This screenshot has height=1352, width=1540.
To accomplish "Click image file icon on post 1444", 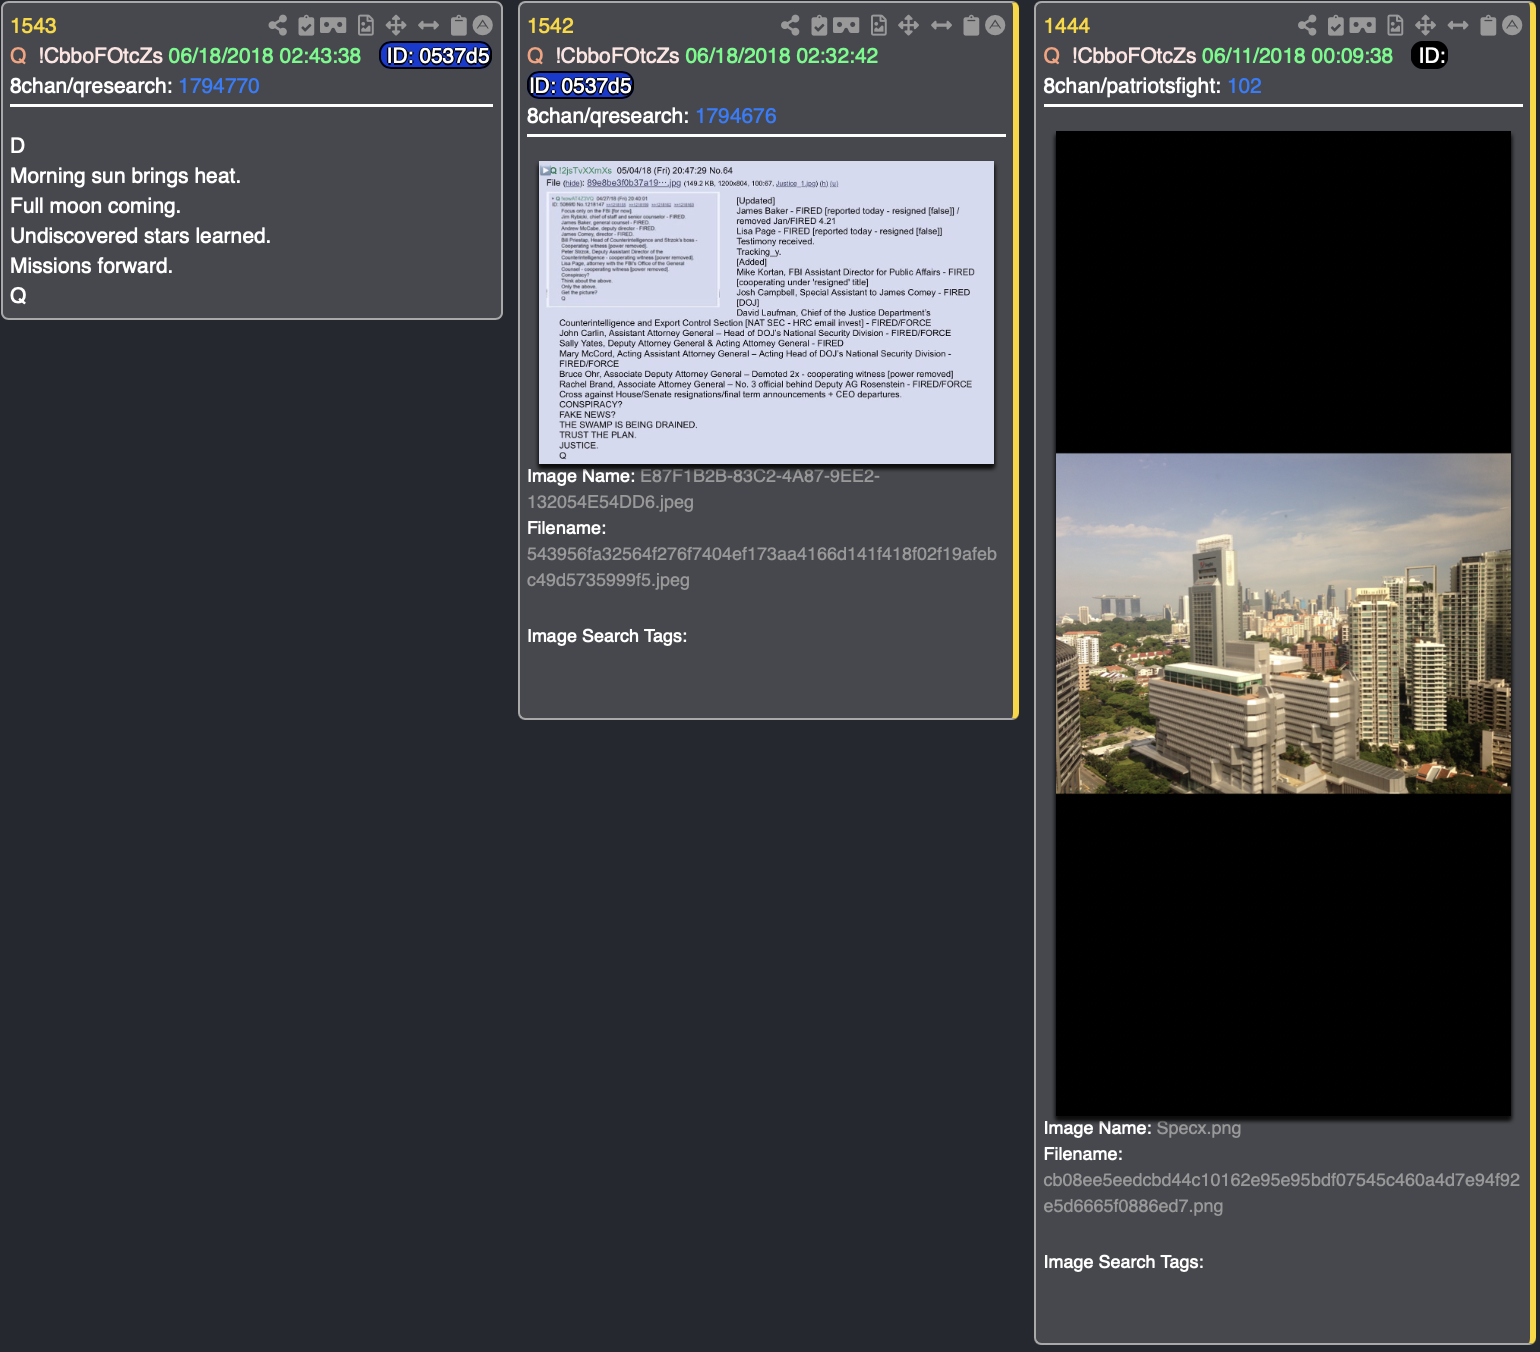I will [1395, 25].
